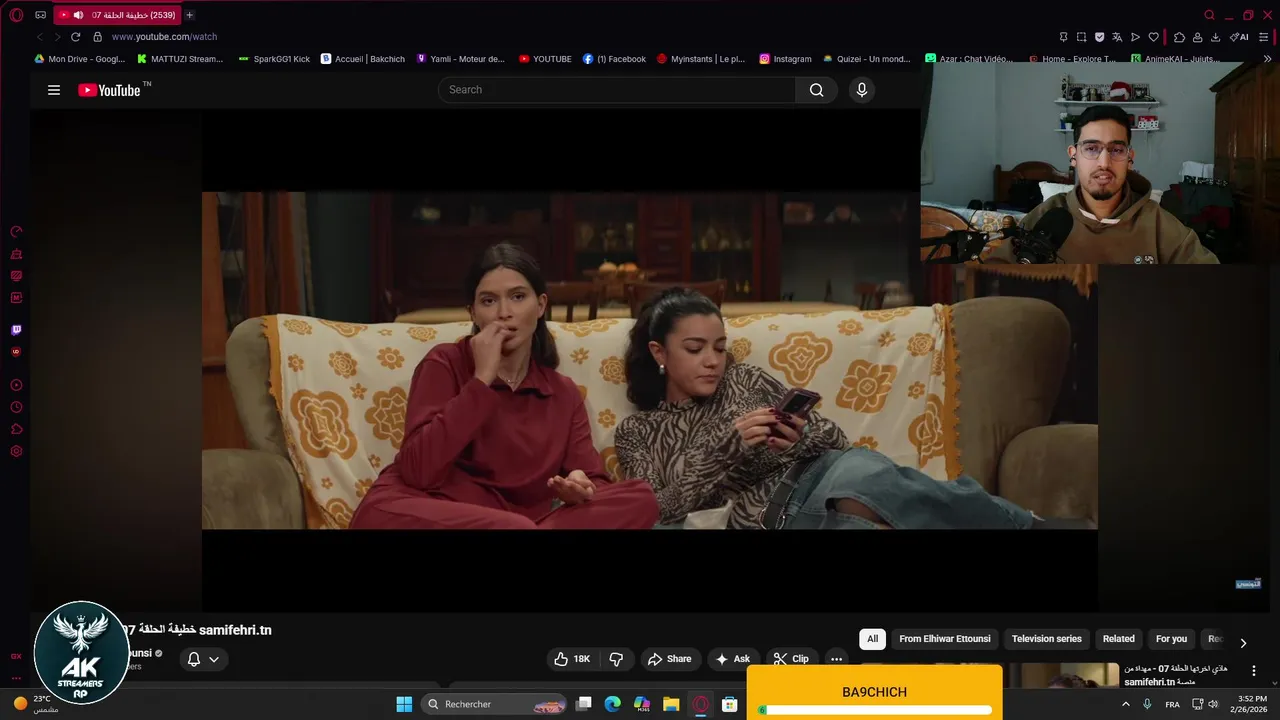Image resolution: width=1280 pixels, height=720 pixels.
Task: Click the pinboard pin icon
Action: coord(1064,37)
